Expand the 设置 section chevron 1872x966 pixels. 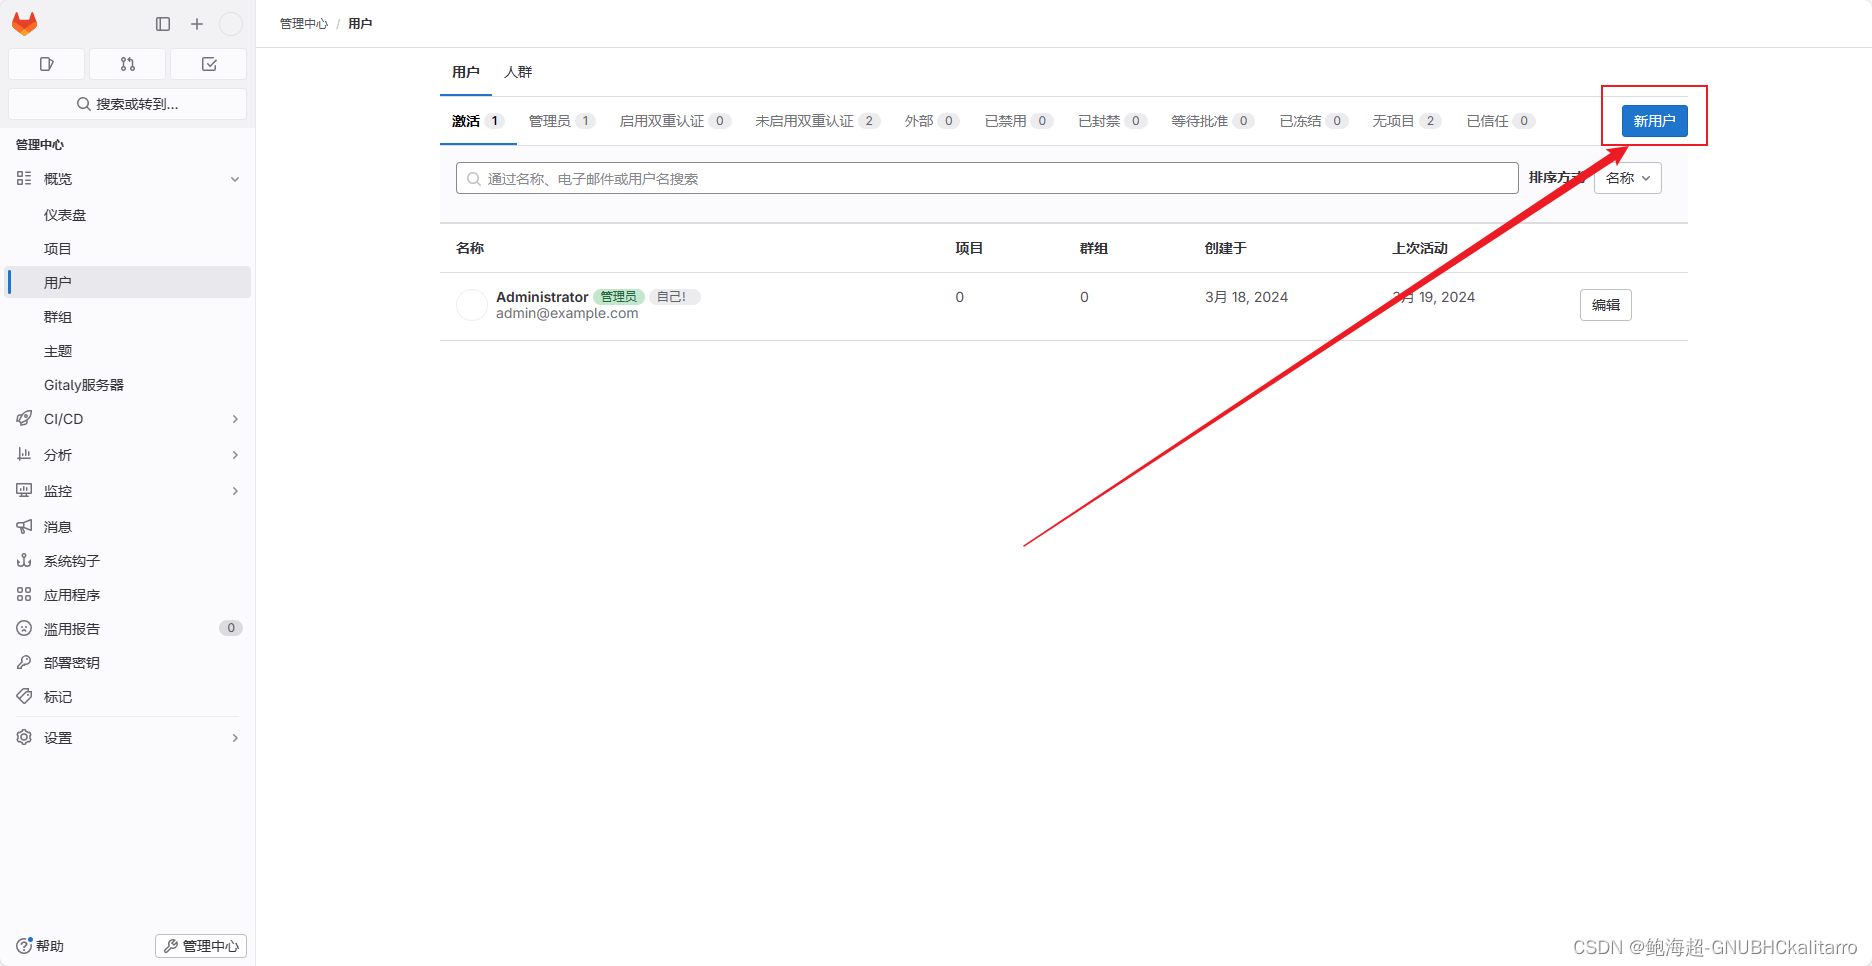235,738
